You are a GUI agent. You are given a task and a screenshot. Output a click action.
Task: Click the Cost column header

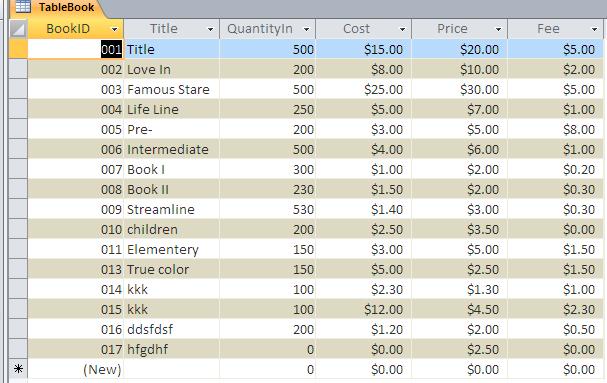[x=364, y=29]
